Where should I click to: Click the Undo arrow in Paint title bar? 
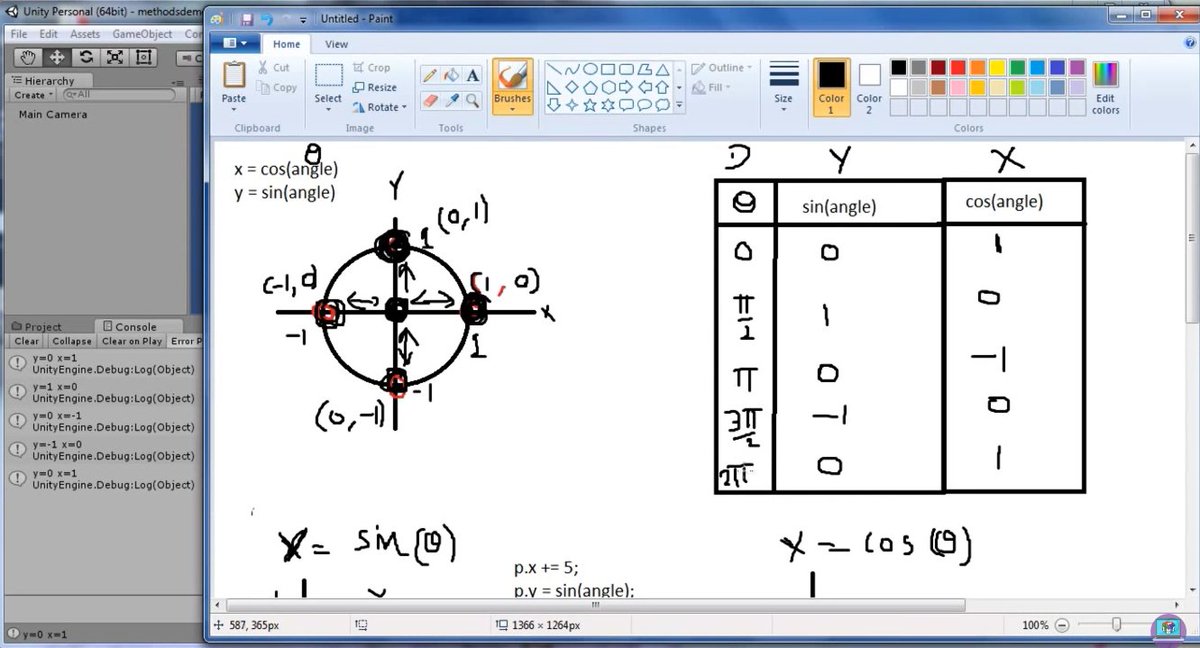point(267,18)
